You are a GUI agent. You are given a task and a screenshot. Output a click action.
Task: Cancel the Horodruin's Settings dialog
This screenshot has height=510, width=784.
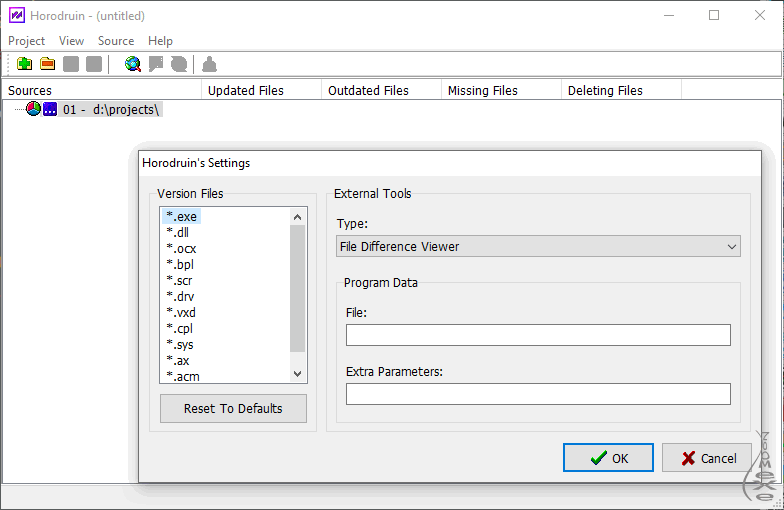(707, 458)
